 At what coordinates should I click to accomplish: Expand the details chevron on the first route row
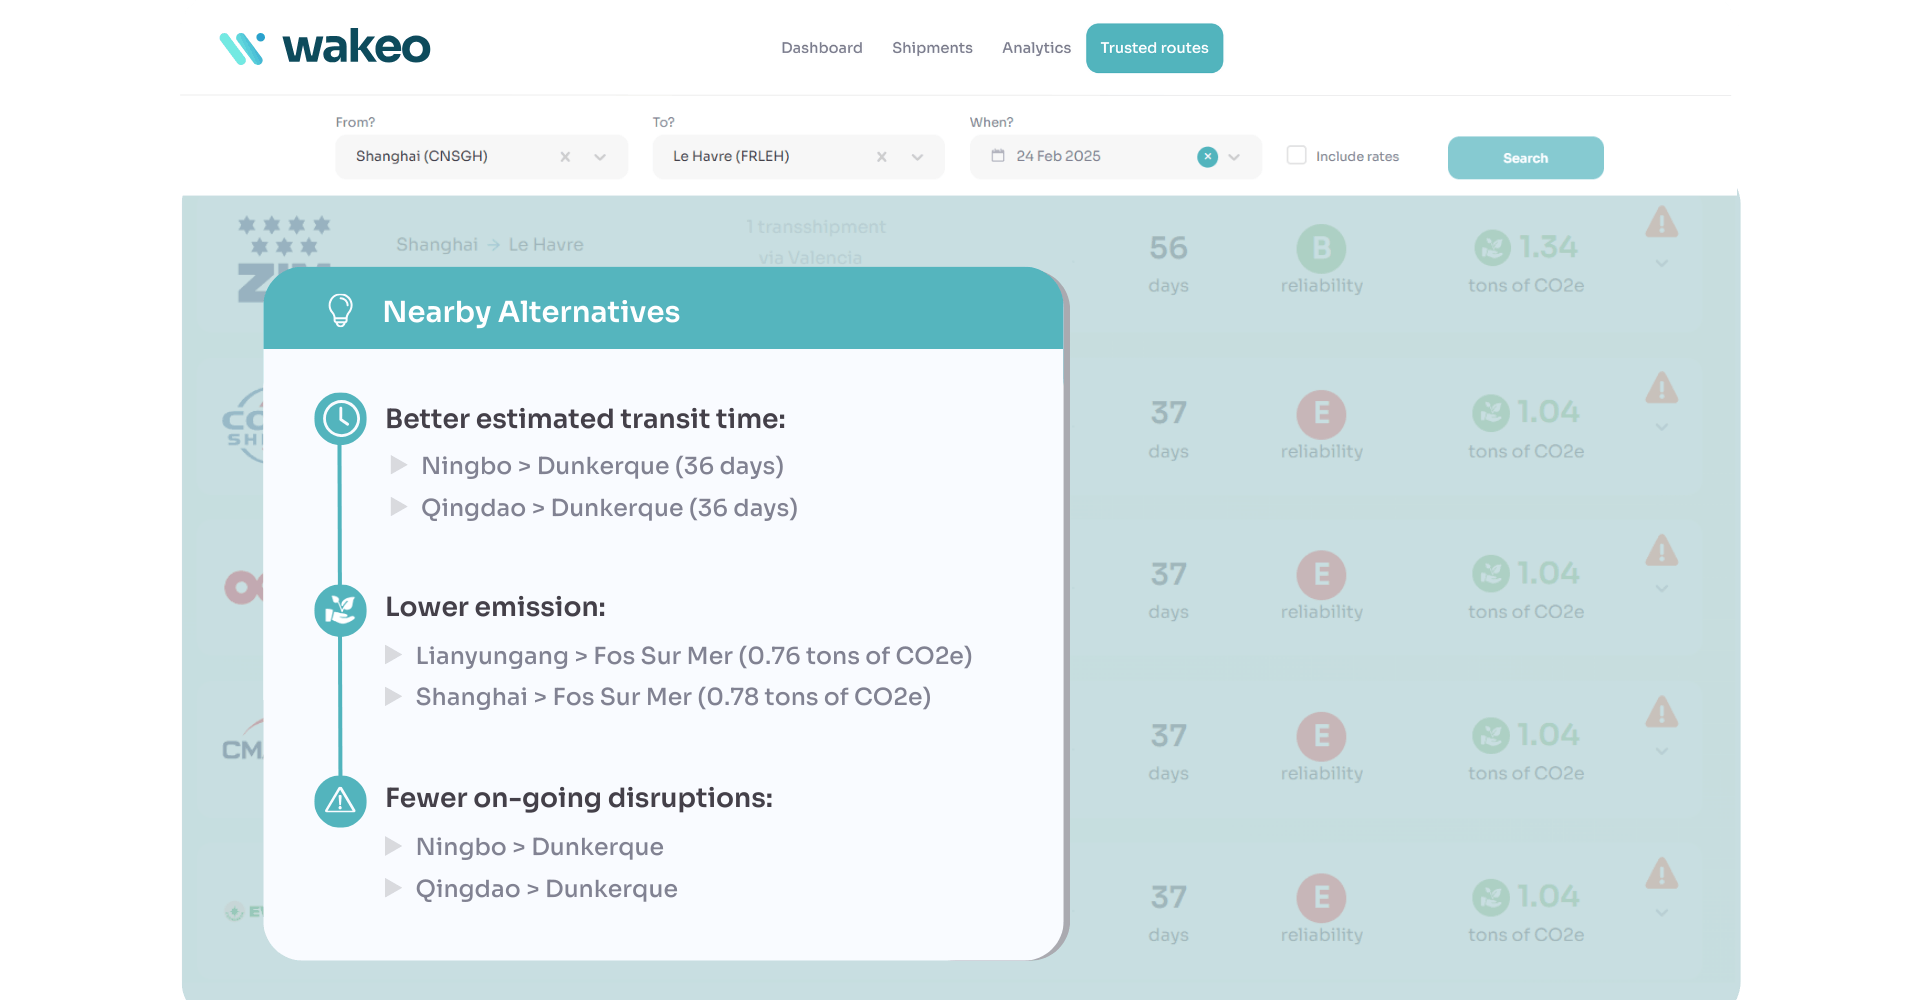point(1661,263)
